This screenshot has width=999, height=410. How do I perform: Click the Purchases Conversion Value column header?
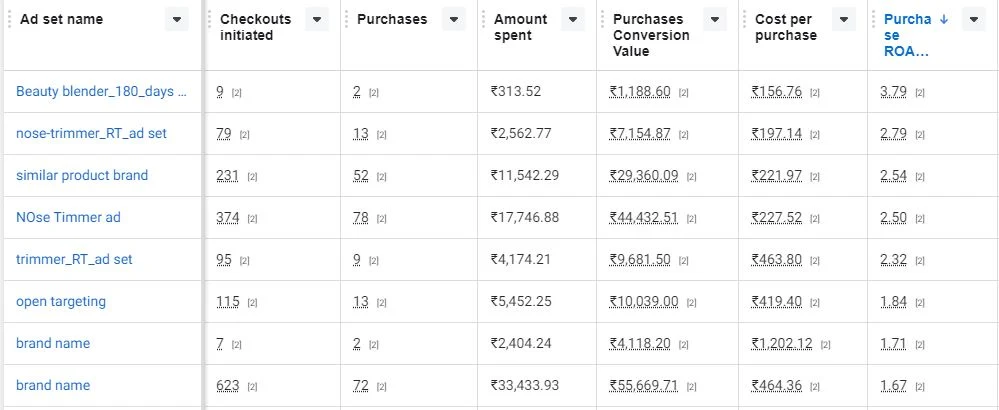point(651,35)
